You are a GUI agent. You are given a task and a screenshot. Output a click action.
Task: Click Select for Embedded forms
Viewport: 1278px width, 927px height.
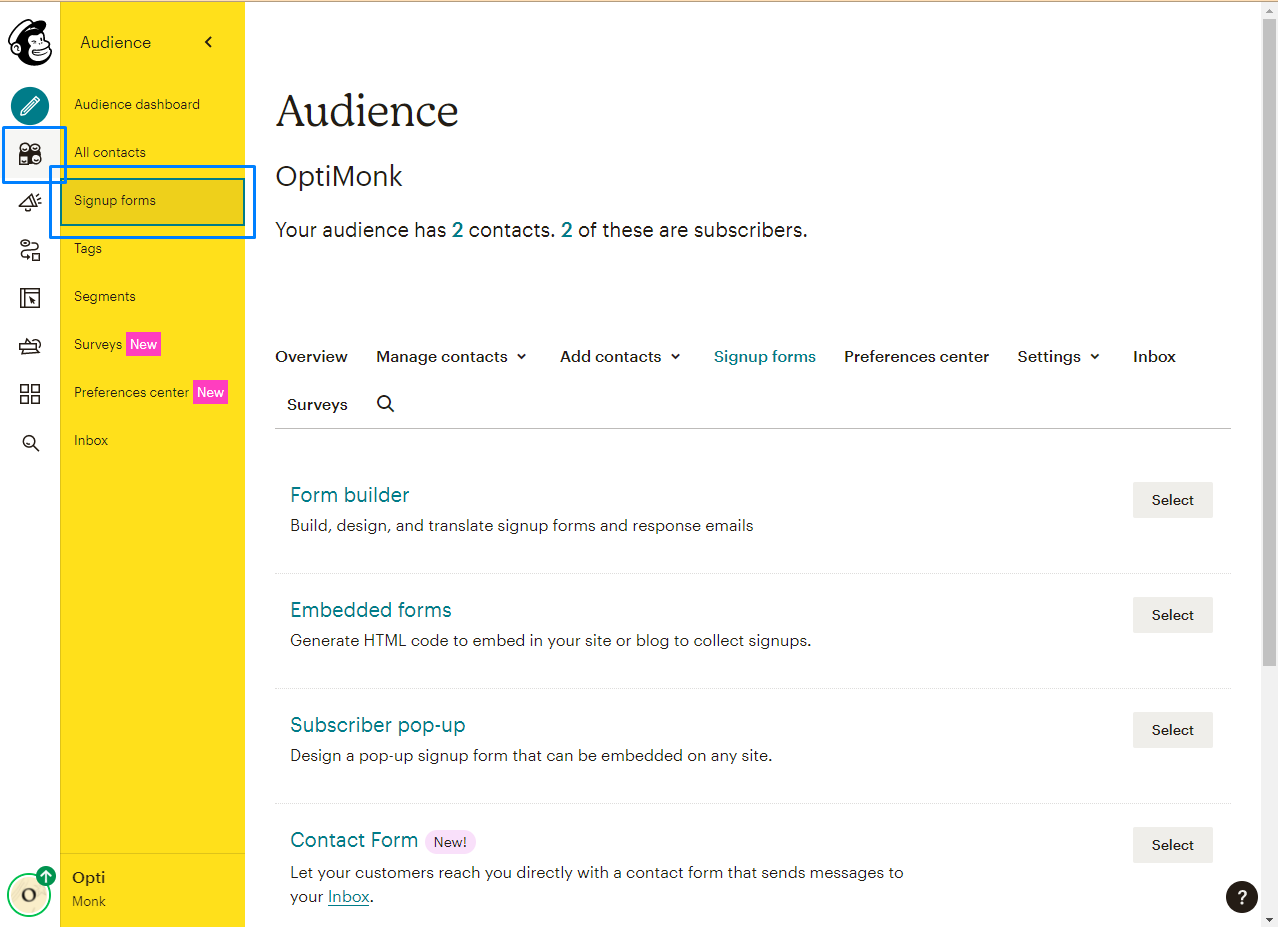[x=1173, y=615]
